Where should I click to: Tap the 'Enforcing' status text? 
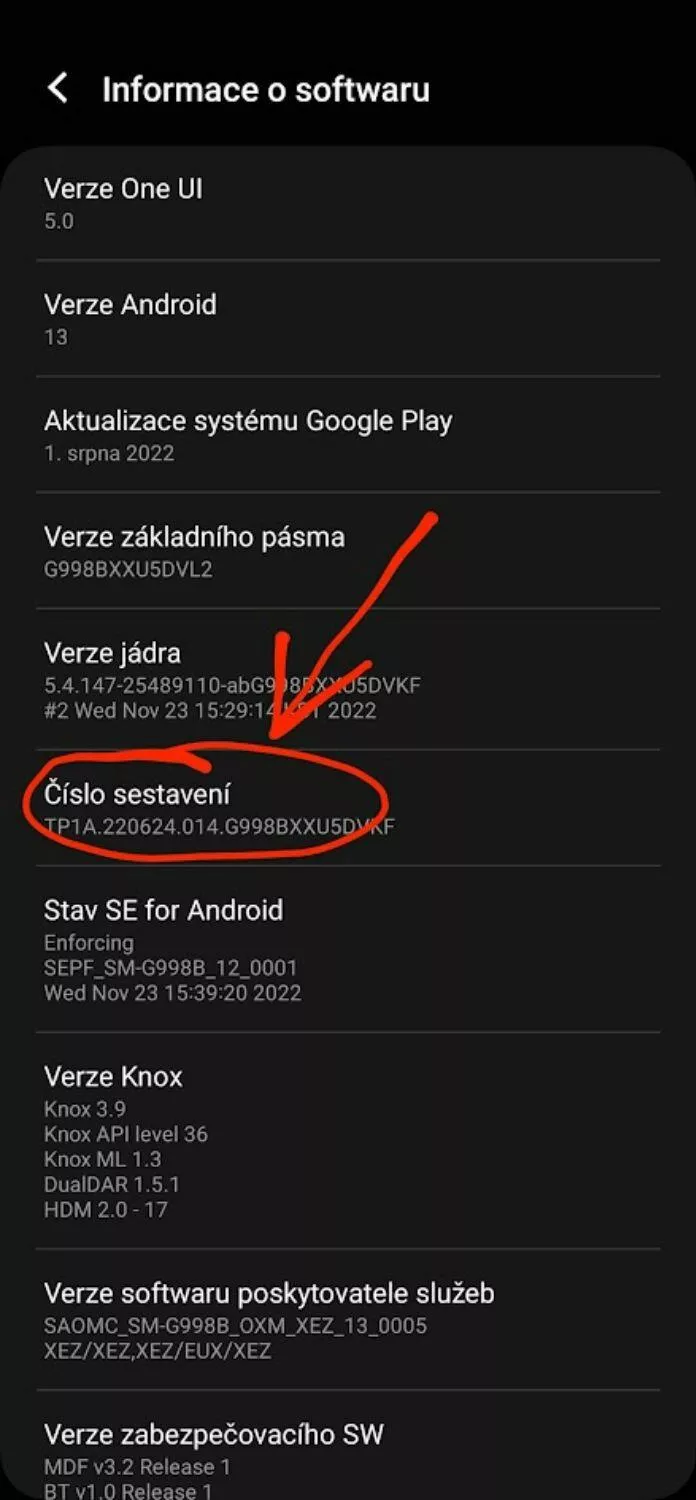(x=89, y=943)
